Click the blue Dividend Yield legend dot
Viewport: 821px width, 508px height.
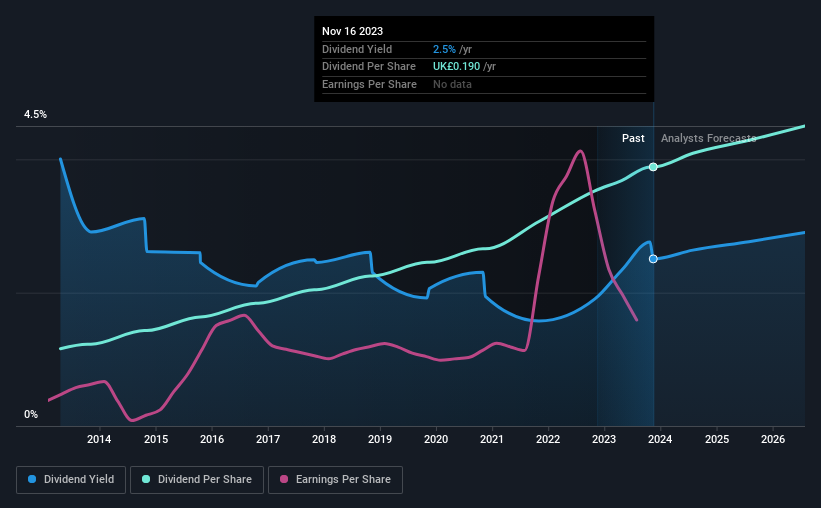click(x=32, y=479)
